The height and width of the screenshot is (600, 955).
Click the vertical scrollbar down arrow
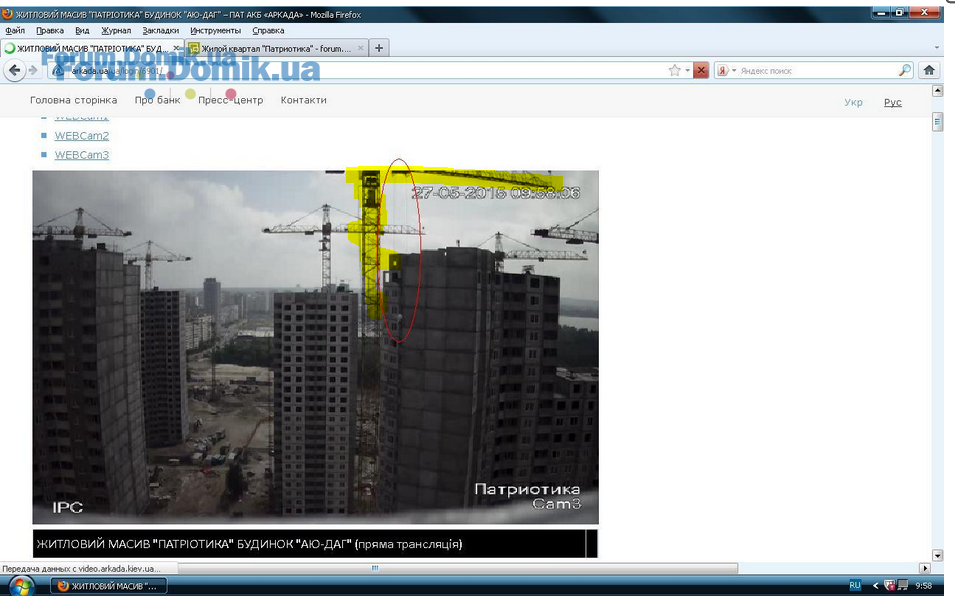pos(937,556)
